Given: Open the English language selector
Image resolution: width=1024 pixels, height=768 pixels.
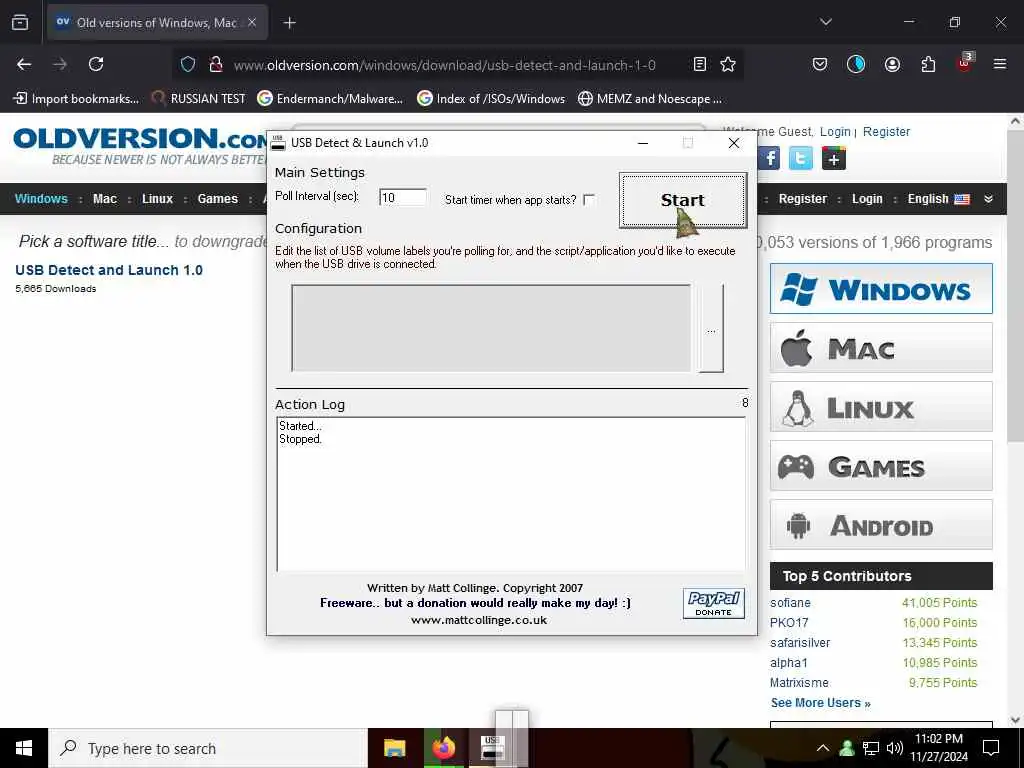Looking at the screenshot, I should click(938, 199).
